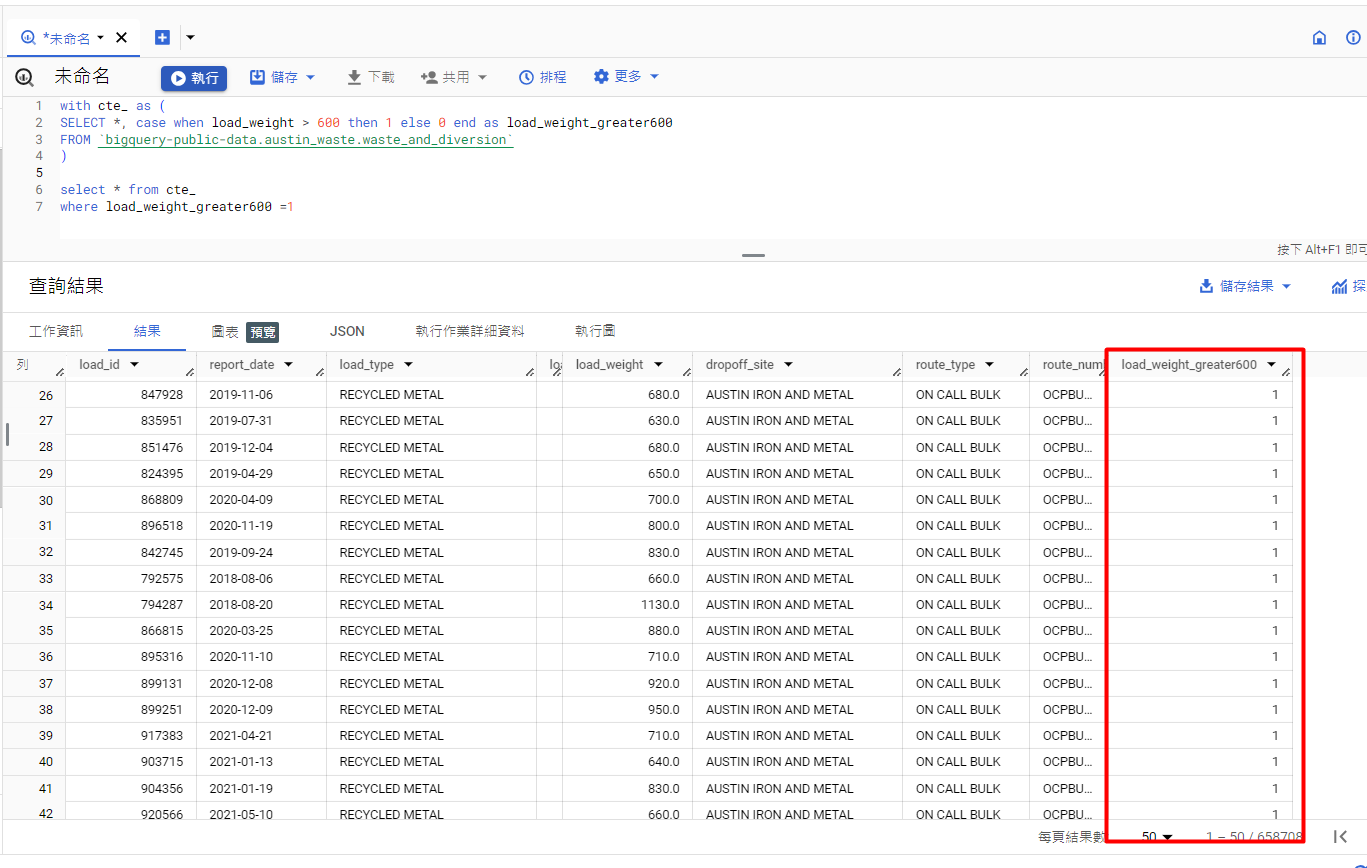Open the load_weight_greater600 column menu arrow
The width and height of the screenshot is (1367, 868).
pyautogui.click(x=1271, y=365)
